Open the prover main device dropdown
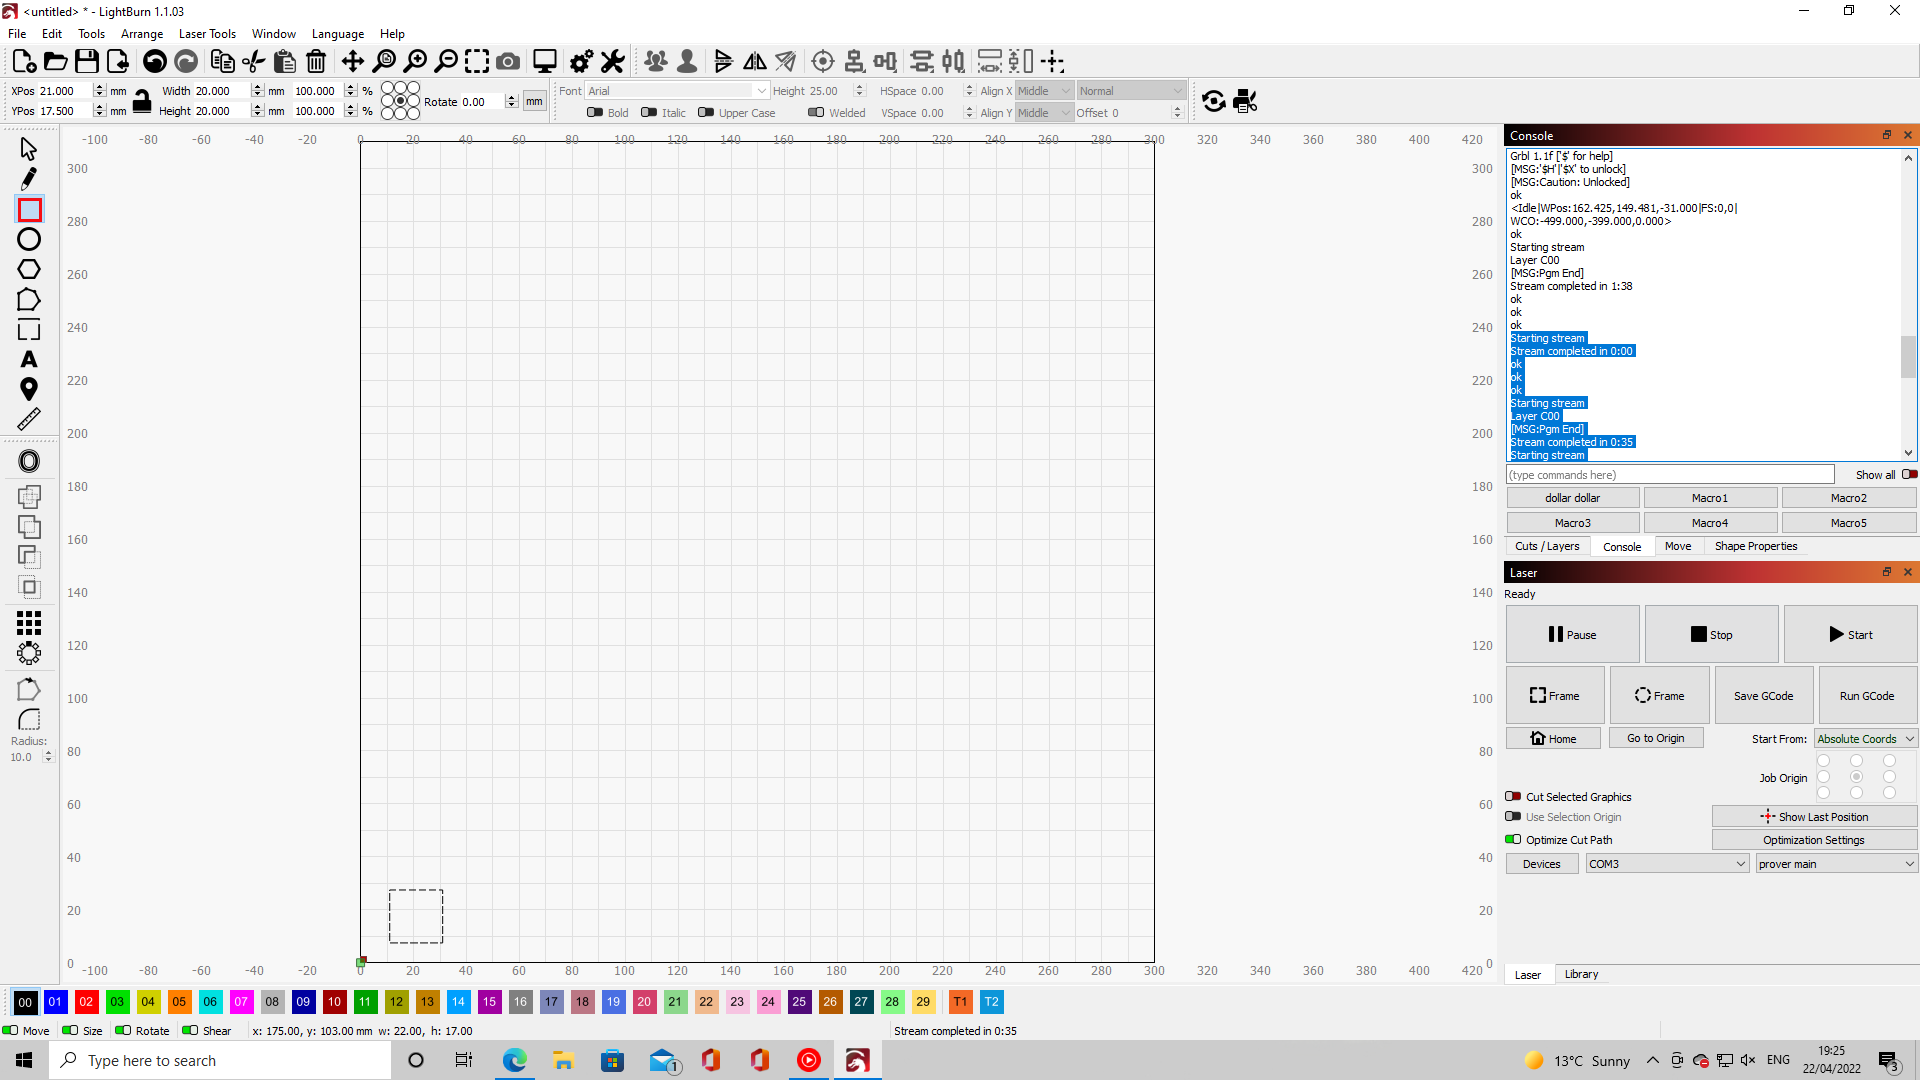Viewport: 1920px width, 1080px height. pyautogui.click(x=1836, y=864)
